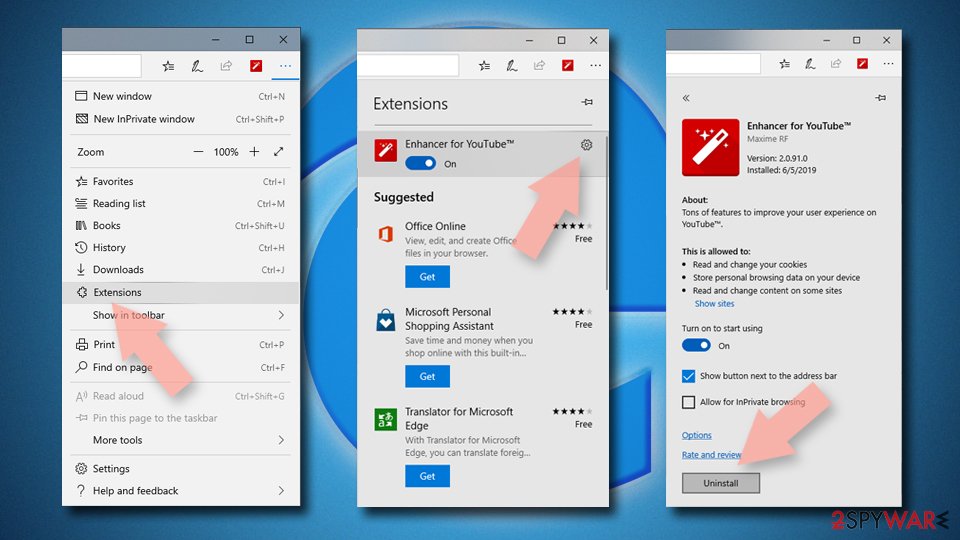Pin the Extensions pane
Image resolution: width=960 pixels, height=540 pixels.
tap(587, 102)
